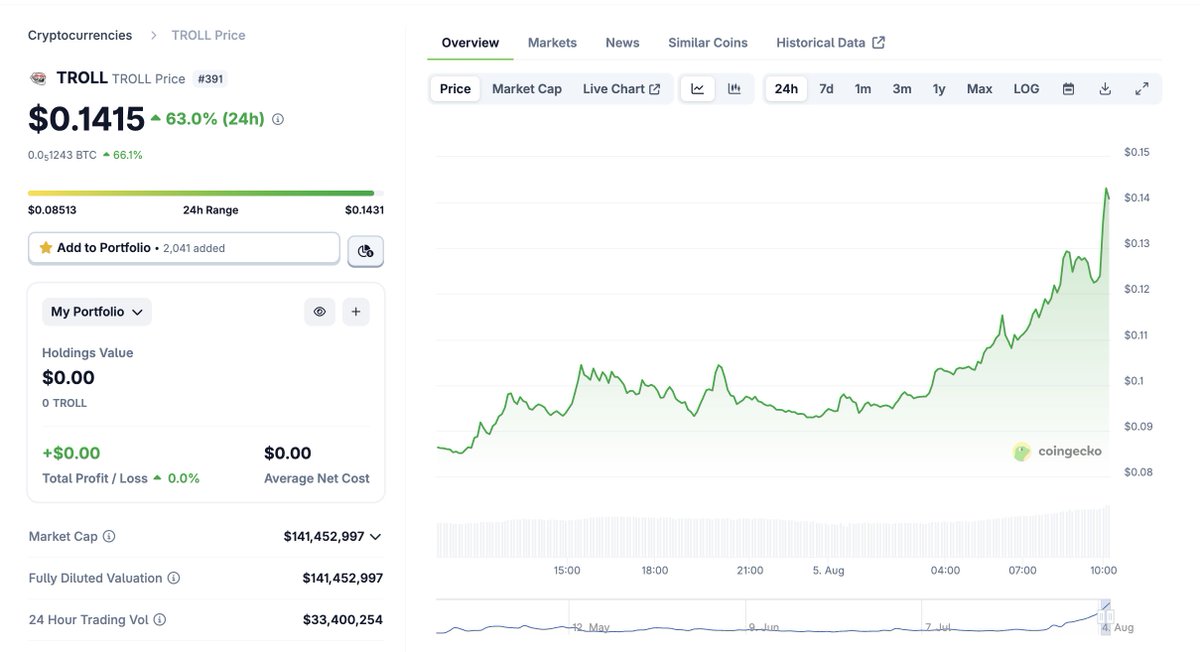1200x652 pixels.
Task: Select the 24h time range
Action: [786, 89]
